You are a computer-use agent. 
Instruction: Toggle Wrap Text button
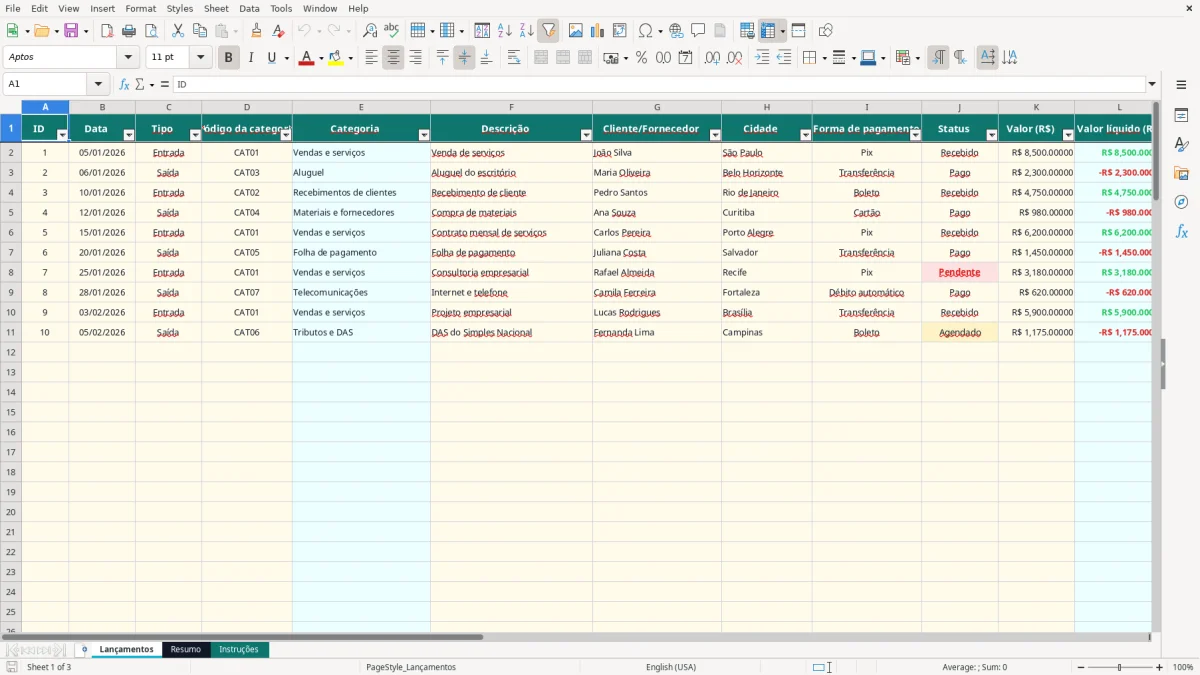click(514, 58)
